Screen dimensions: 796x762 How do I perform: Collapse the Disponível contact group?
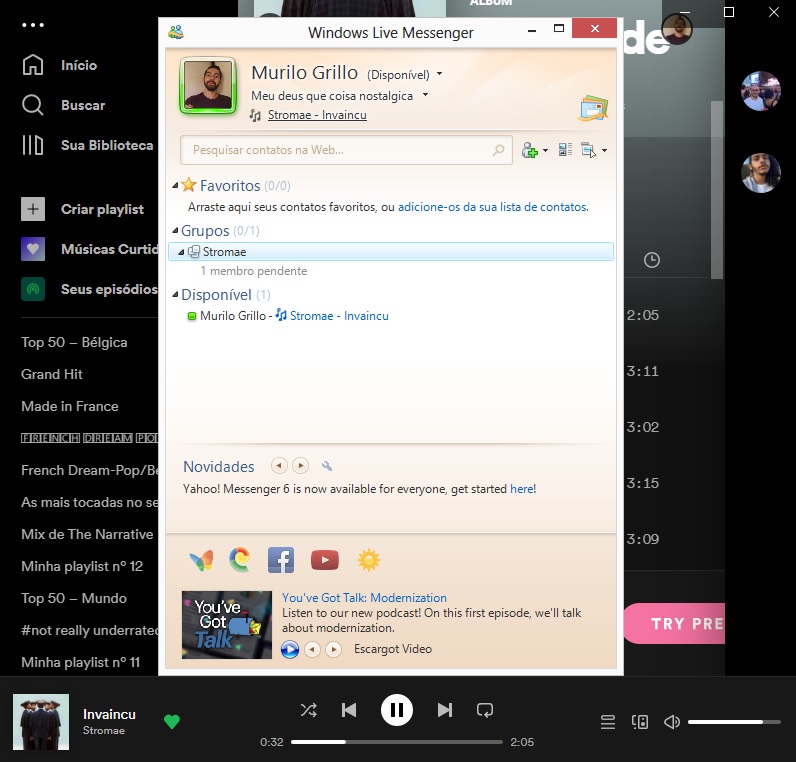click(175, 295)
